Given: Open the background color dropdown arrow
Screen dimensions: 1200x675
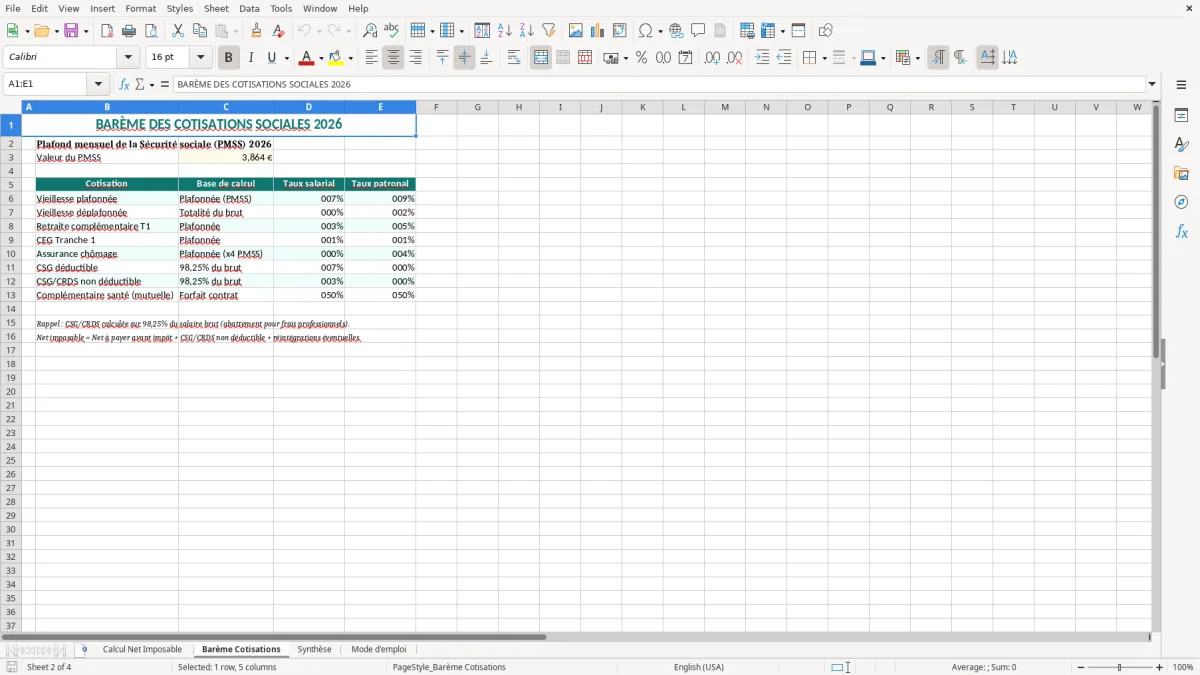Looking at the screenshot, I should (350, 58).
